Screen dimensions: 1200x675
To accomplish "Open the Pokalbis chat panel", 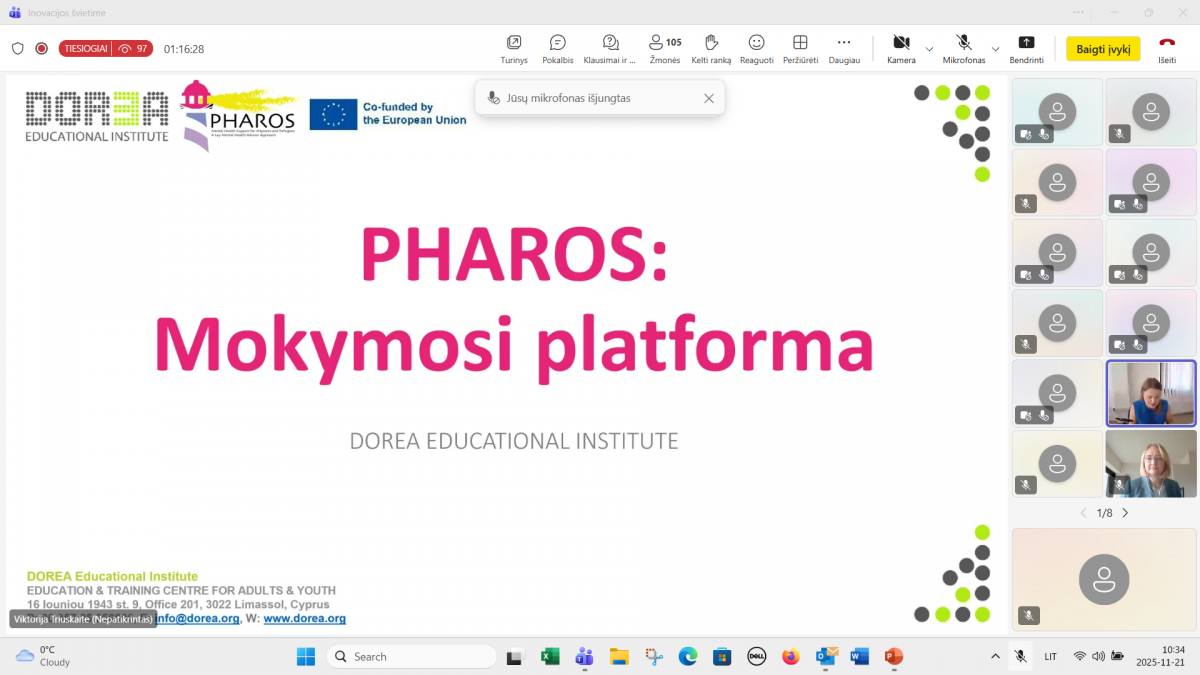I will pyautogui.click(x=557, y=48).
